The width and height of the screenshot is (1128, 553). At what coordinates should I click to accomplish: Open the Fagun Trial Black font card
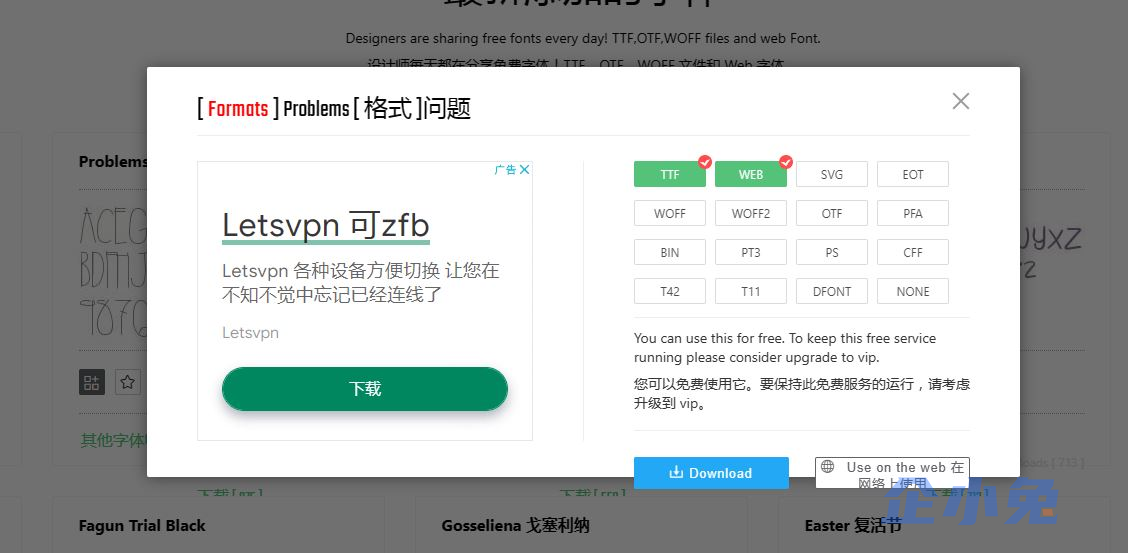142,526
